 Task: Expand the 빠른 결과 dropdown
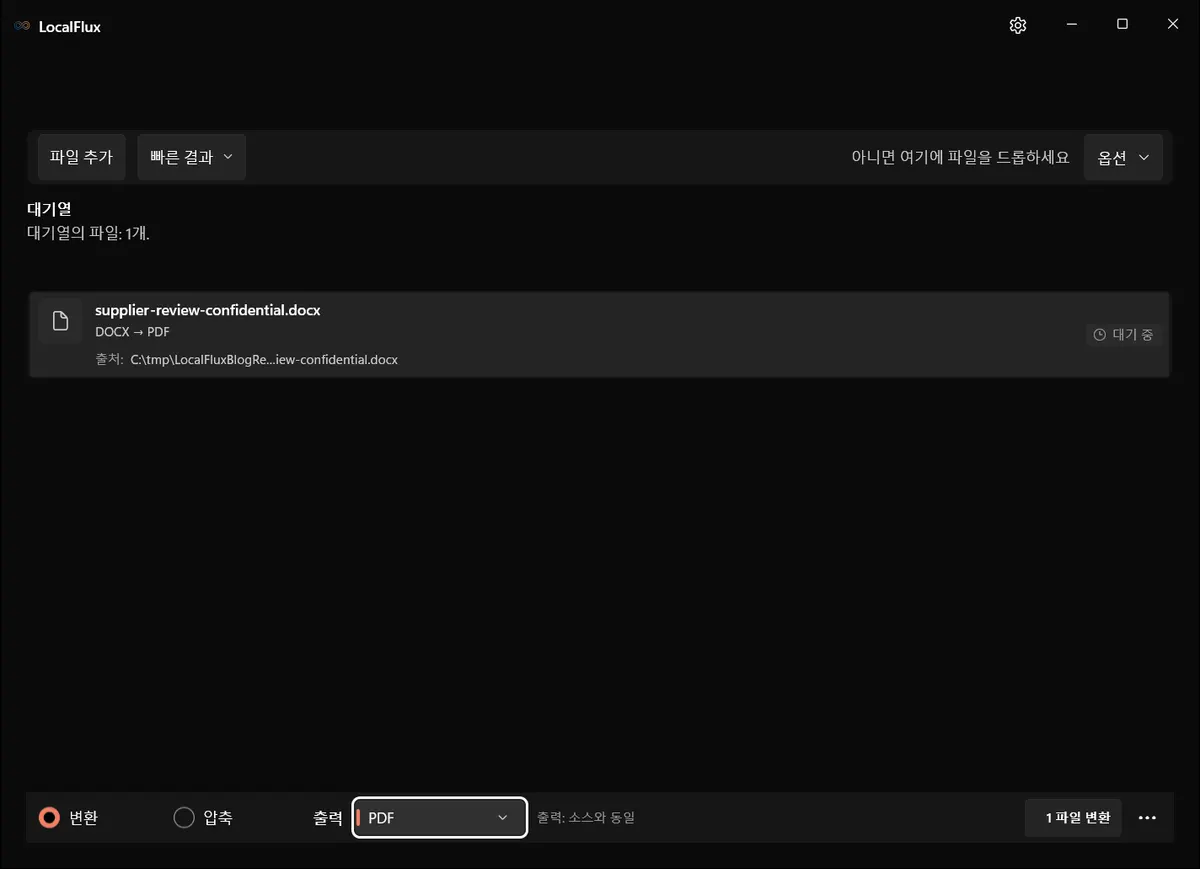[191, 157]
